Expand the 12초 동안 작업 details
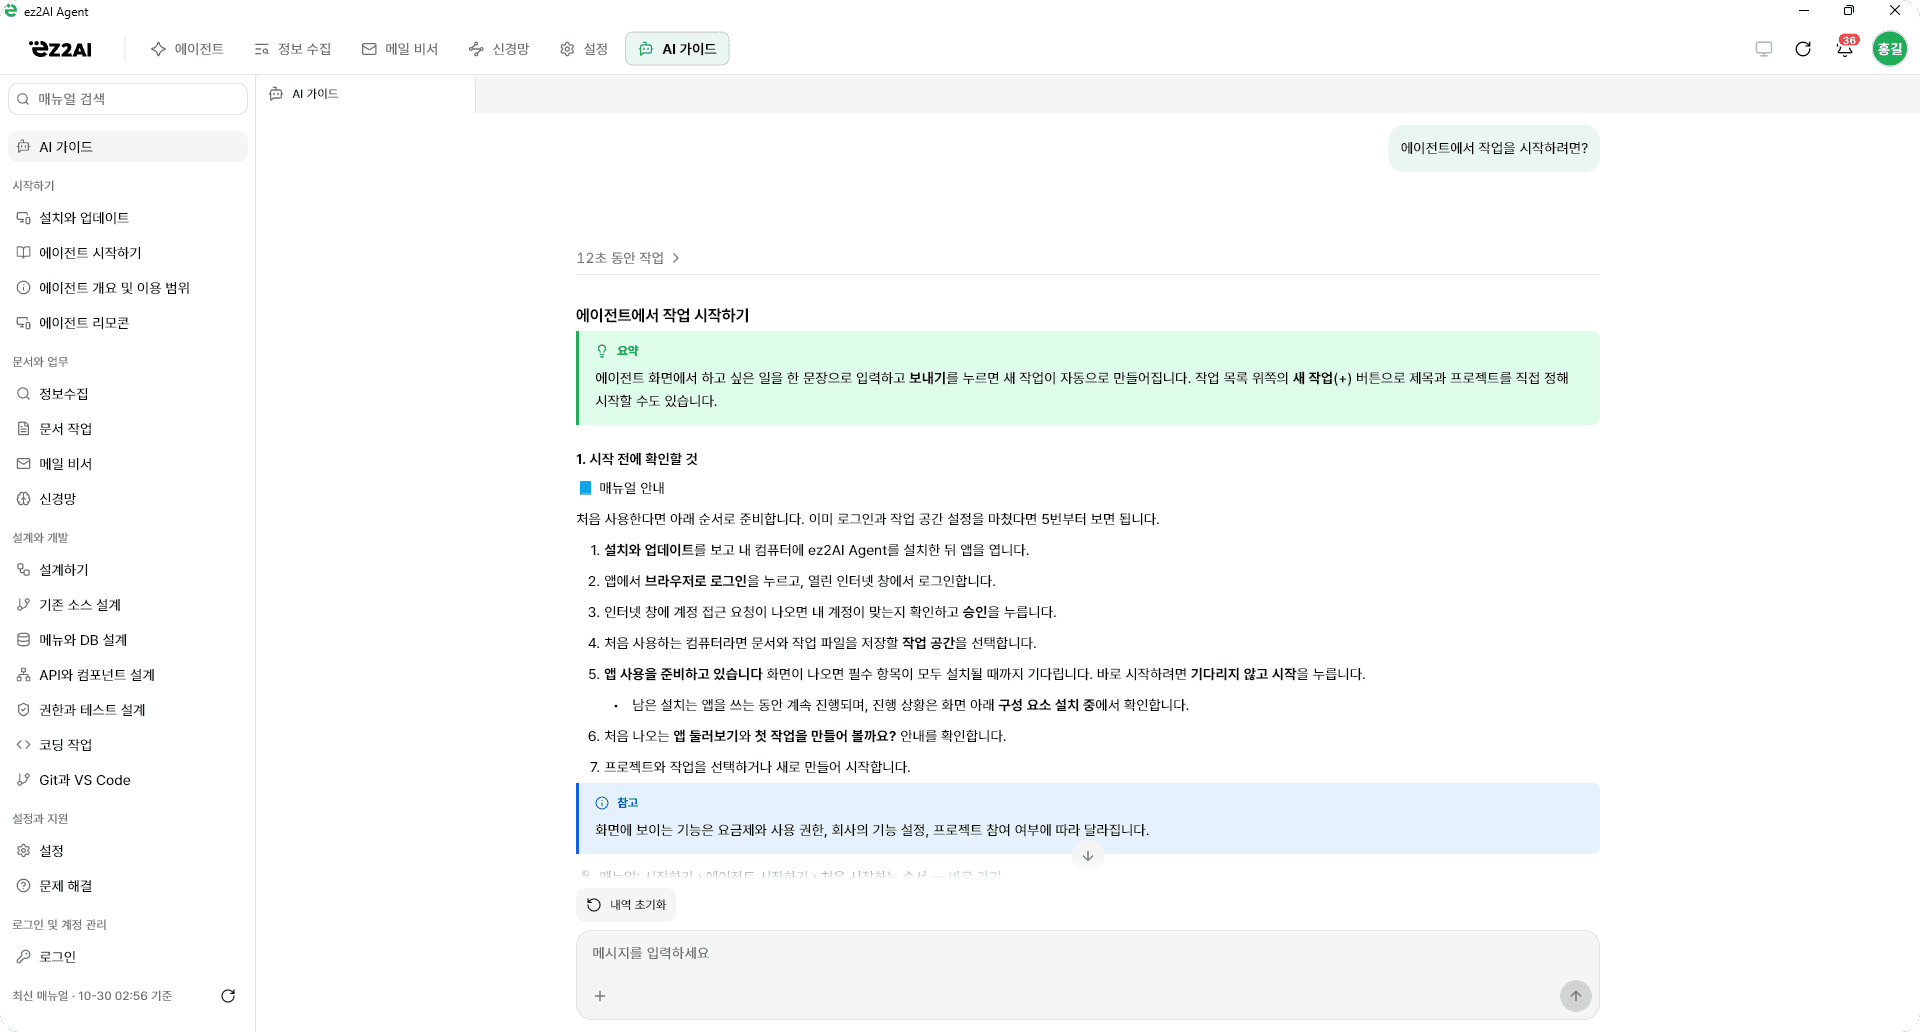The width and height of the screenshot is (1920, 1032). [628, 258]
